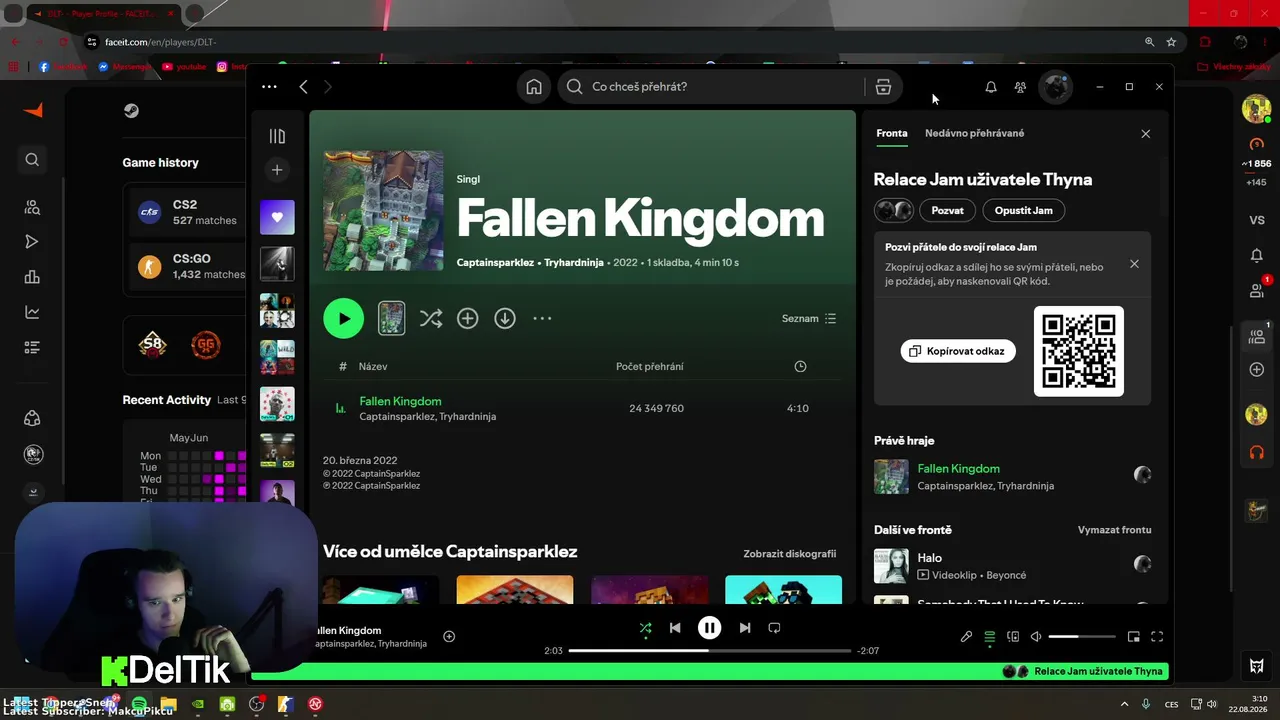Toggle repeat in the player bar

pyautogui.click(x=774, y=628)
